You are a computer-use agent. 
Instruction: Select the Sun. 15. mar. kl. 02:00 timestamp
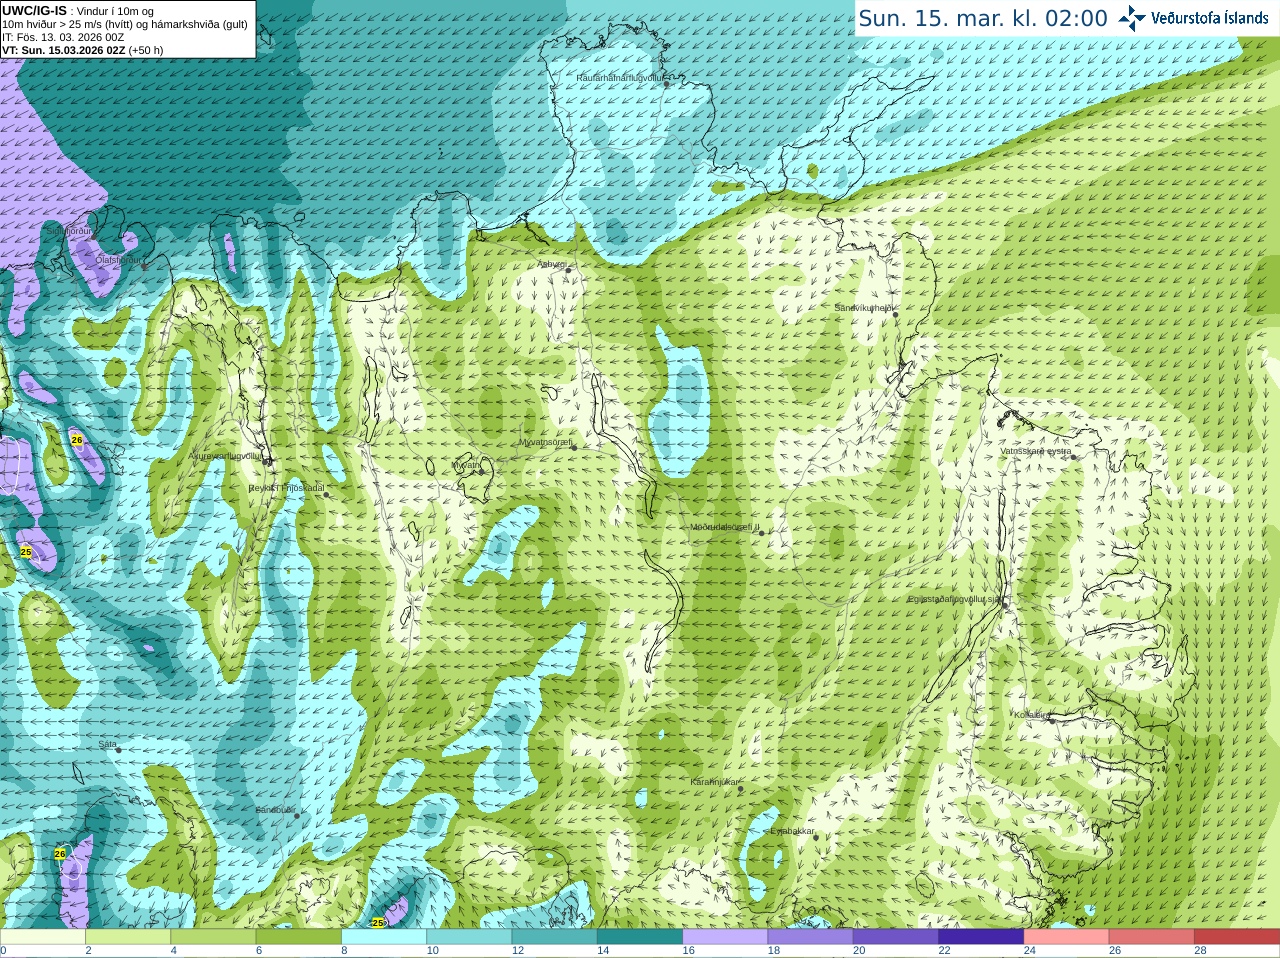tap(983, 18)
